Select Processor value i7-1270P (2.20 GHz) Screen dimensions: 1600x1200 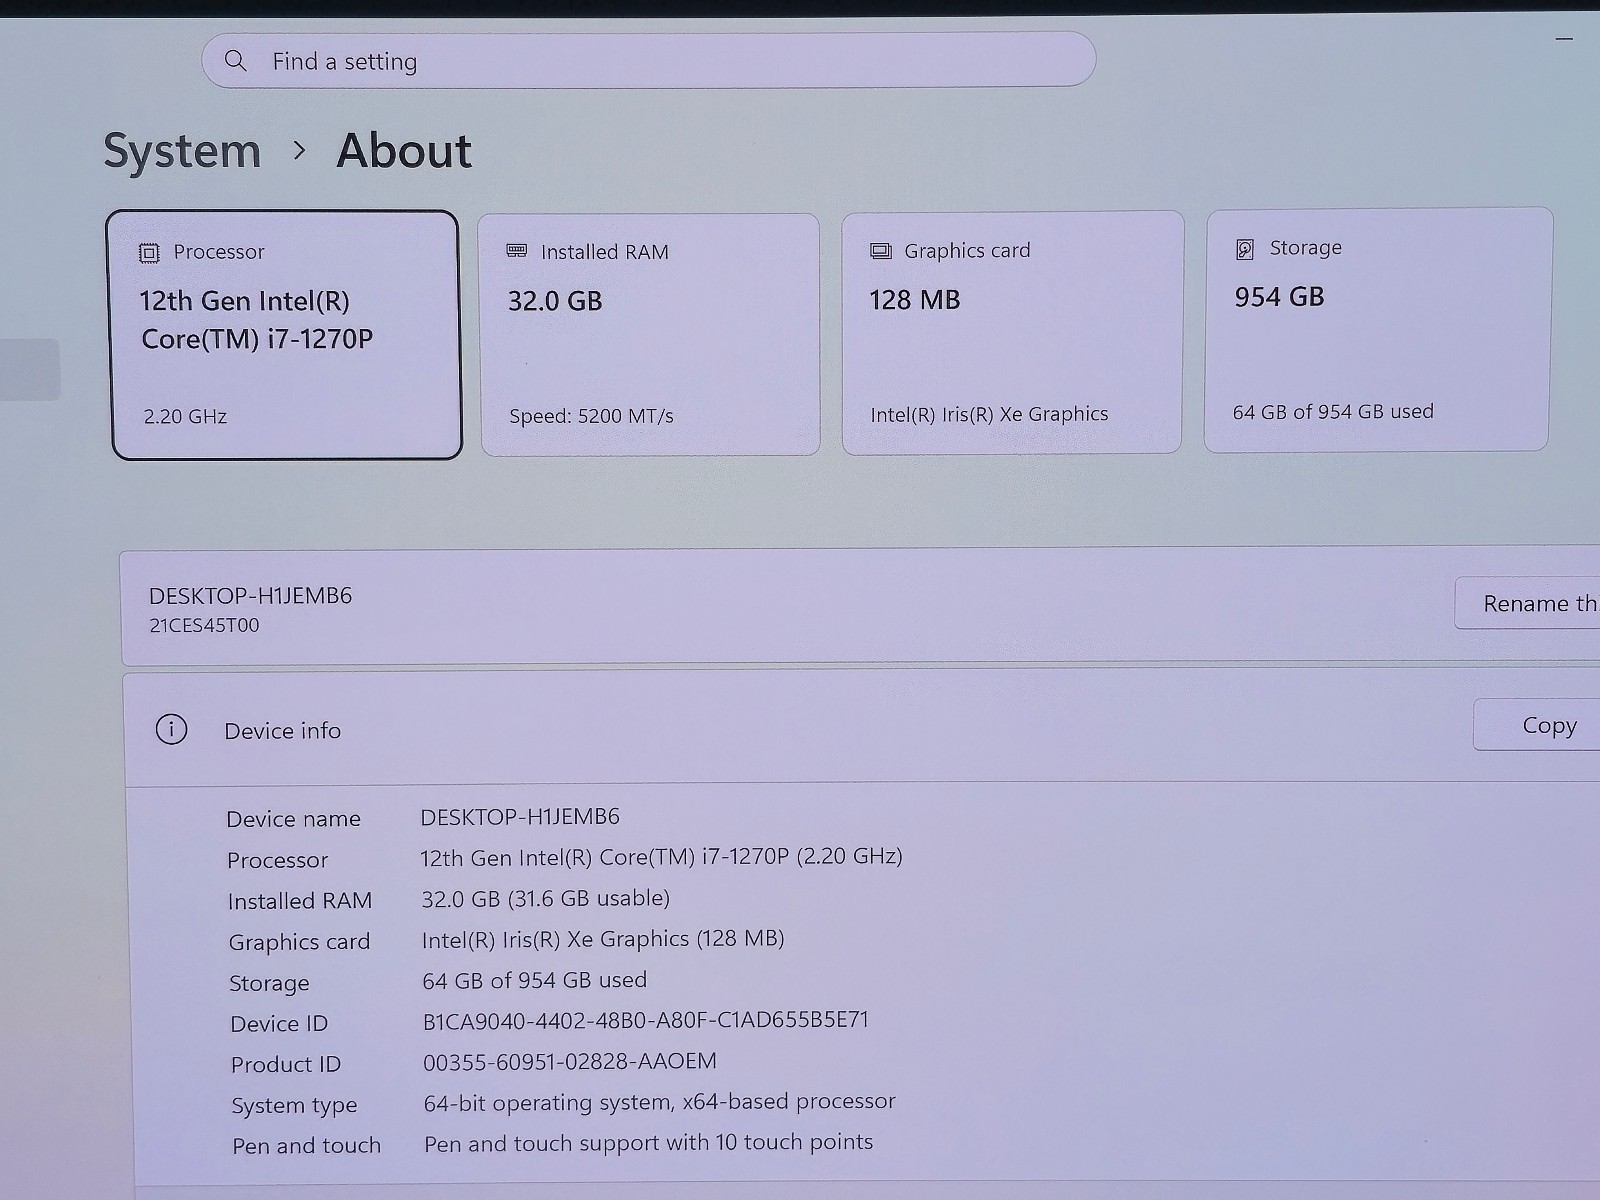pos(661,857)
